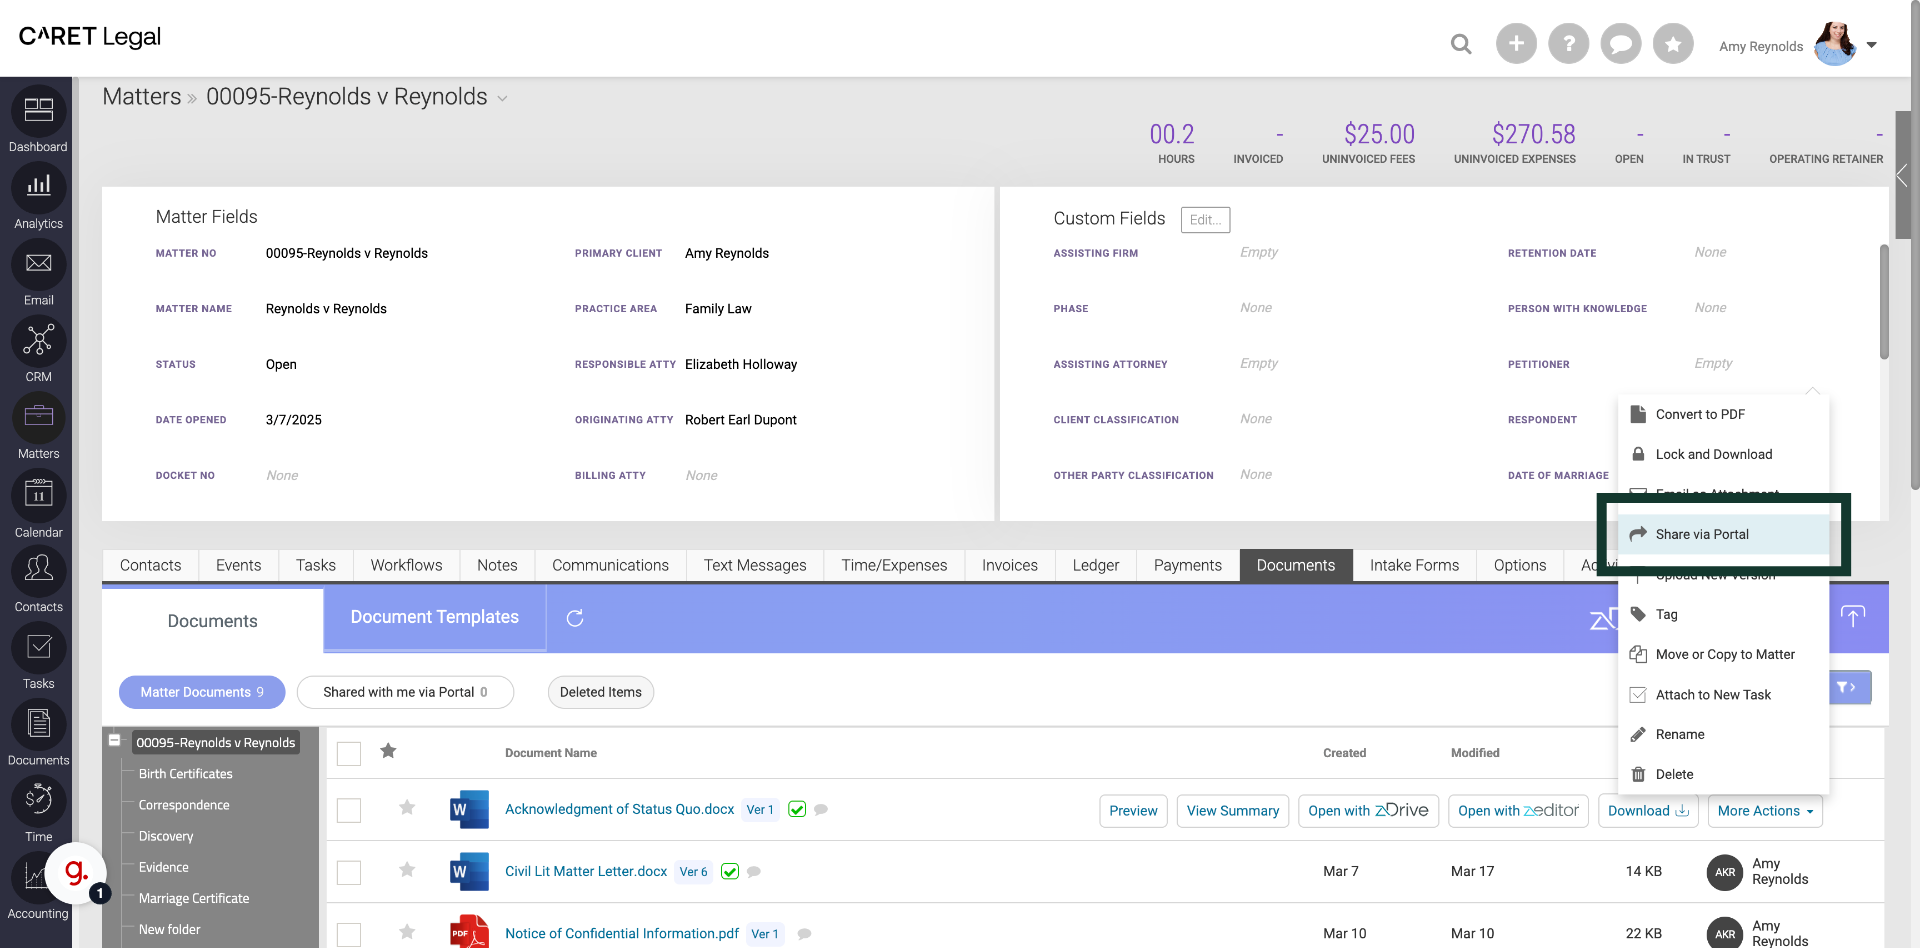Open the More Actions dropdown
1920x948 pixels.
1765,811
